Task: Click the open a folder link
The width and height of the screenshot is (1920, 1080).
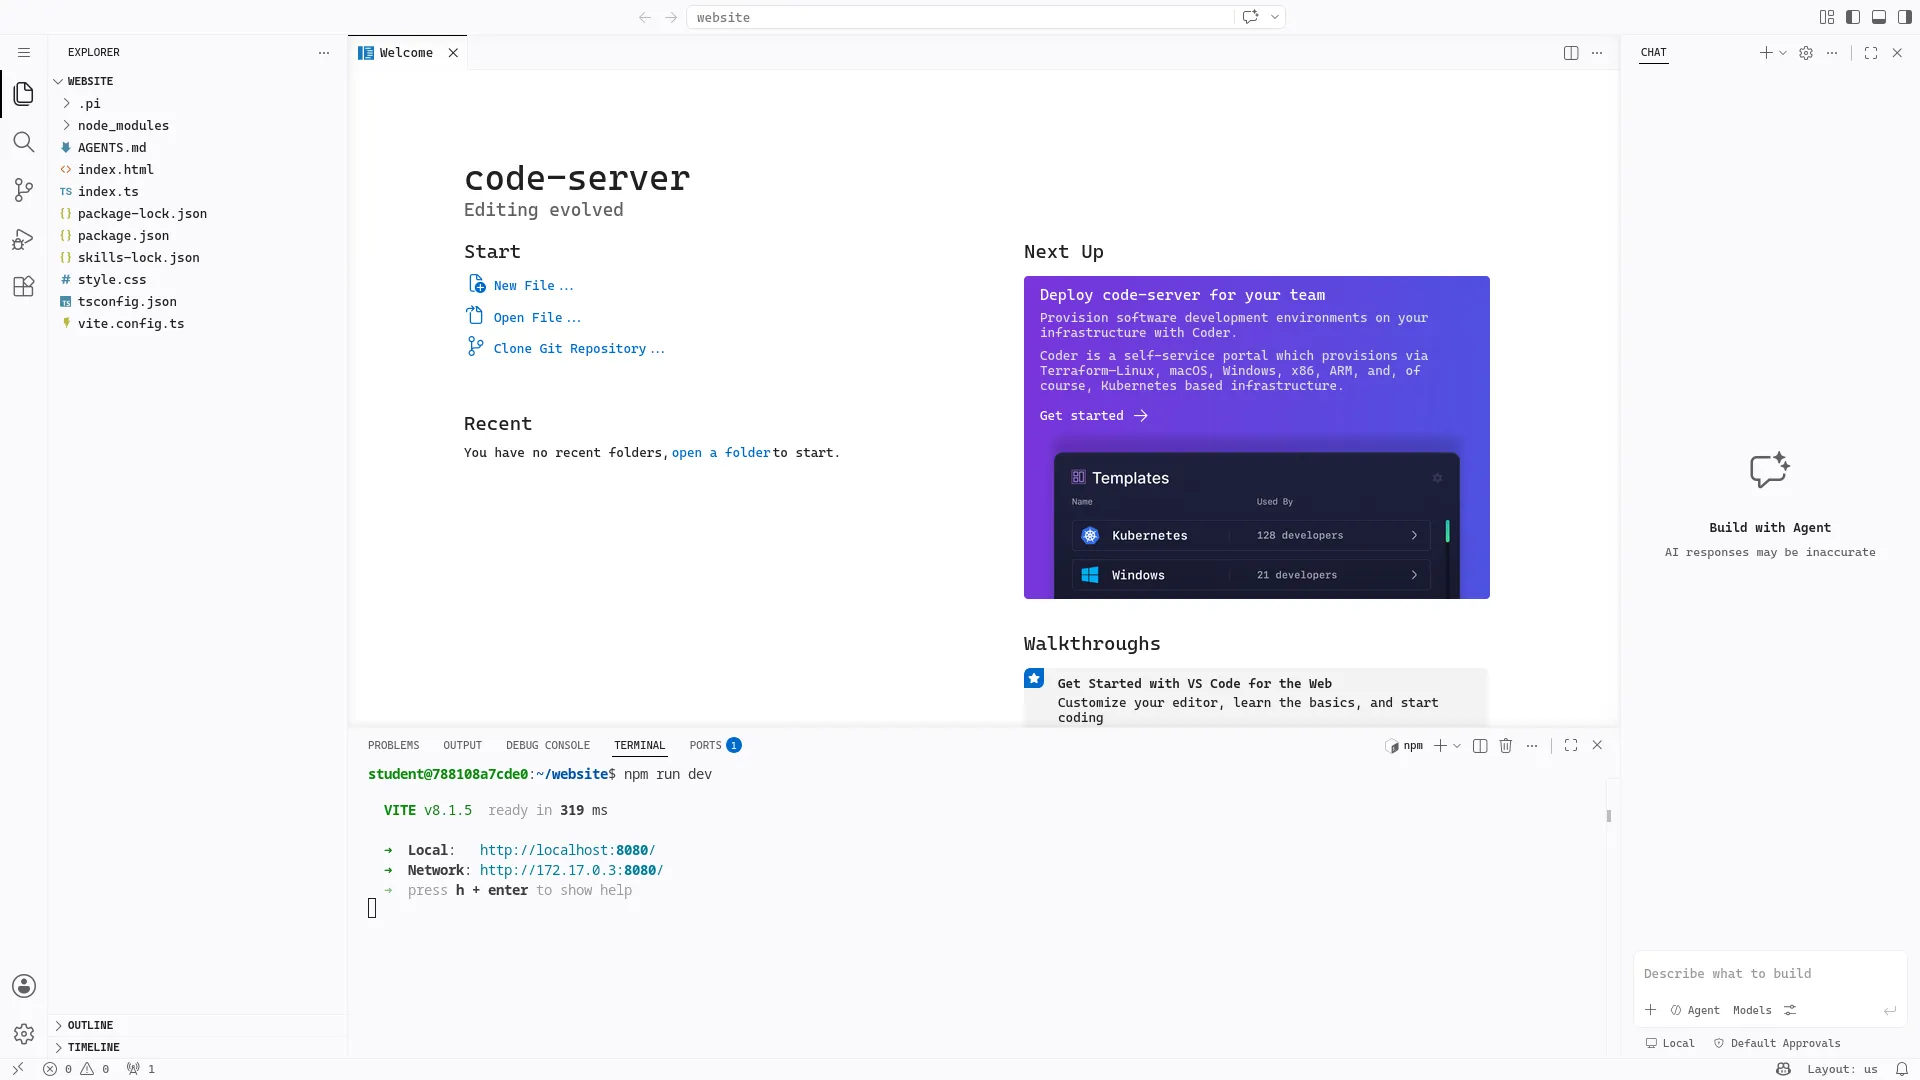Action: [x=721, y=453]
